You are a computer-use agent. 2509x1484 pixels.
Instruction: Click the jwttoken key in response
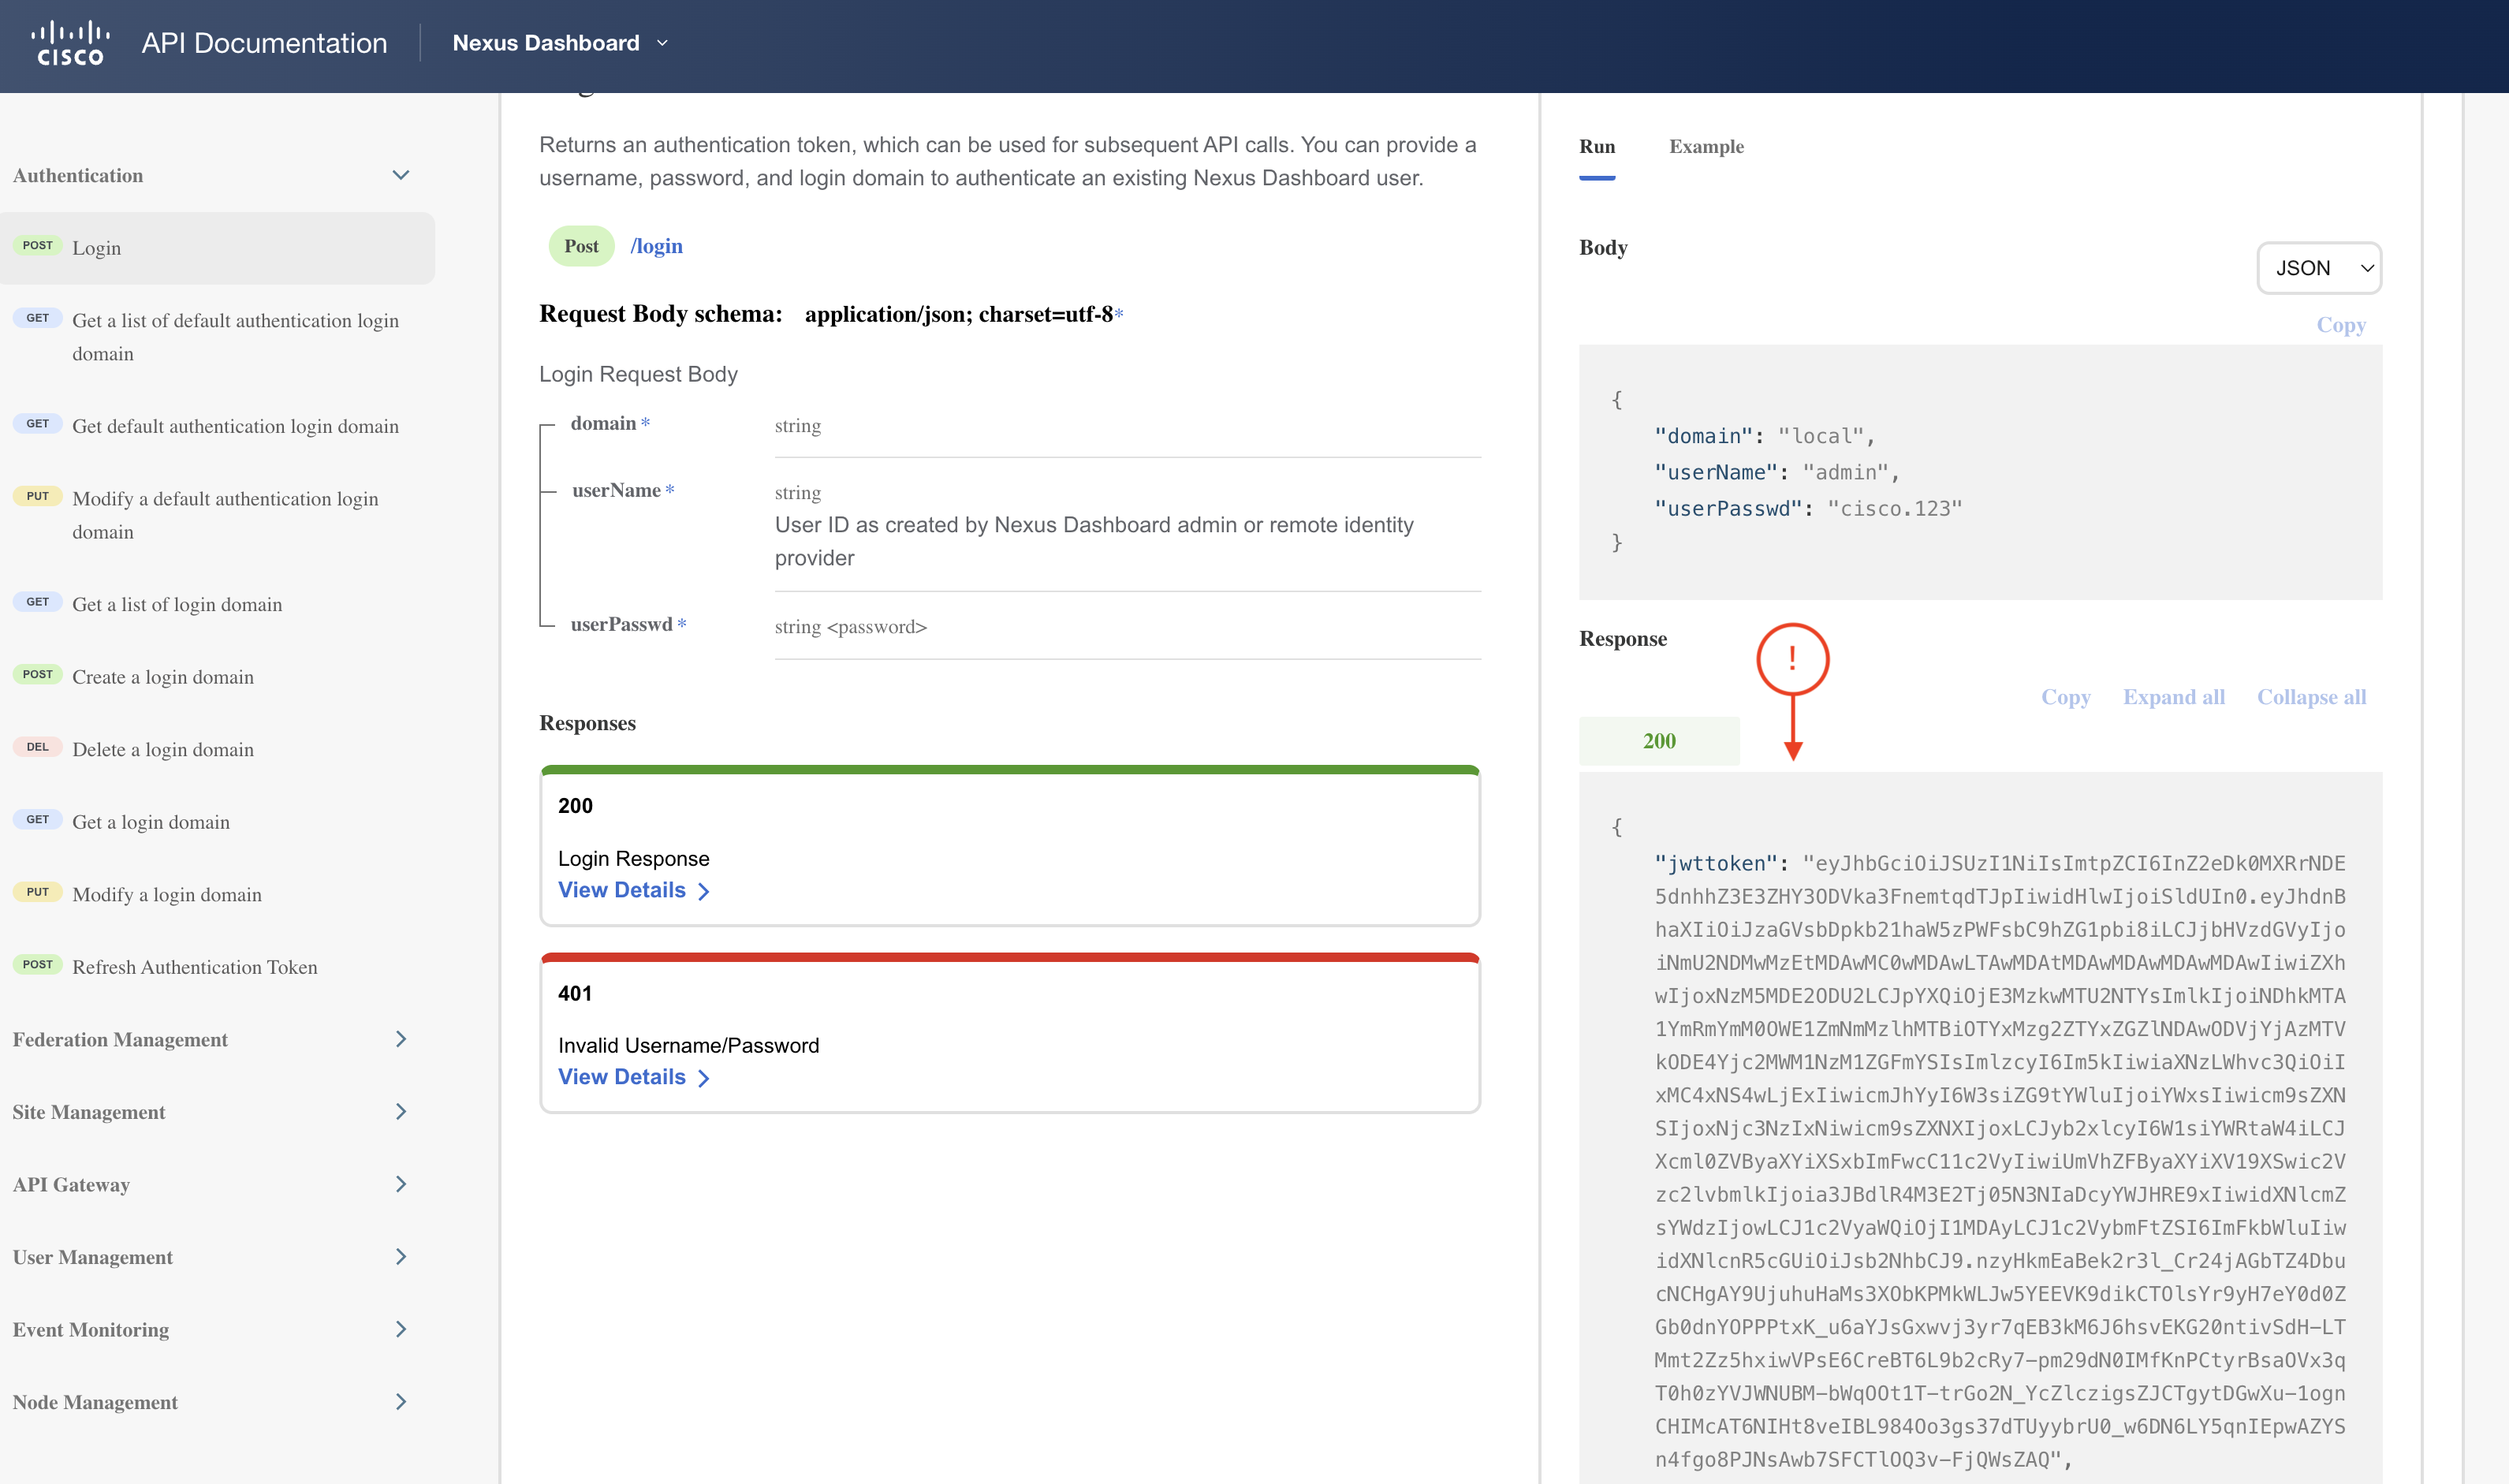point(1716,863)
